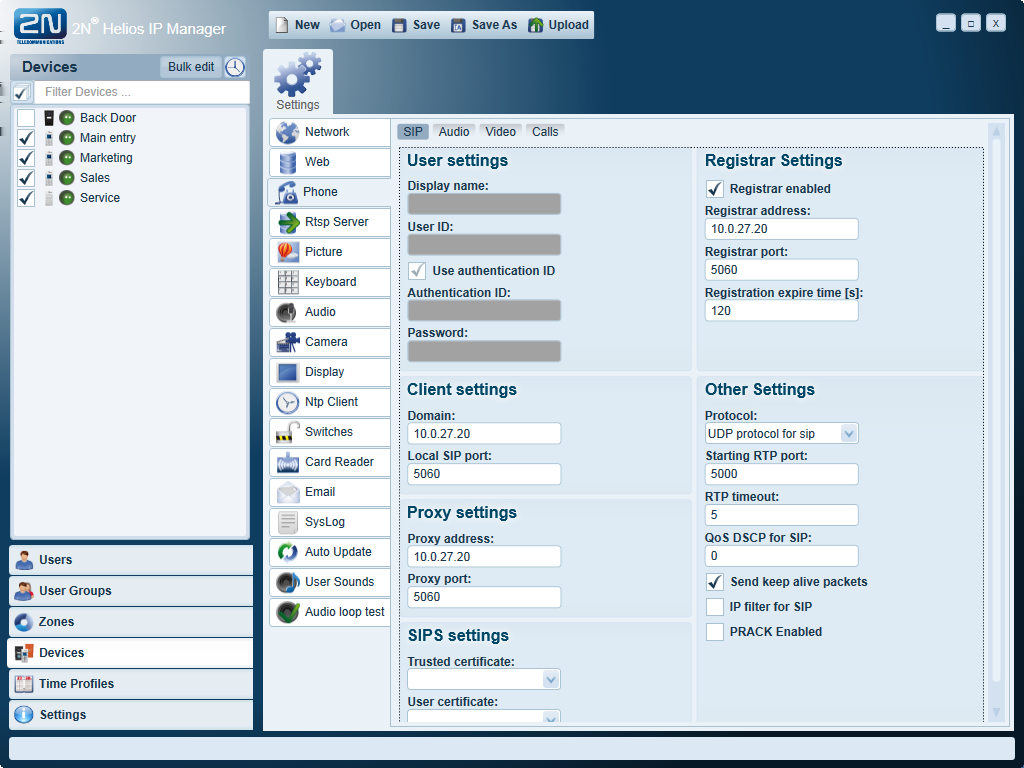1024x768 pixels.
Task: Click the Registrar port field
Action: pyautogui.click(x=782, y=270)
